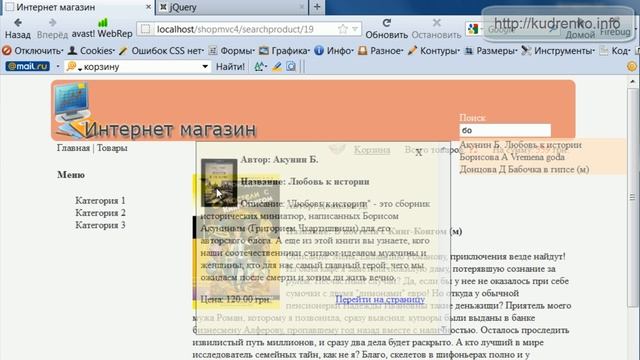Click the Найти! search button

(230, 67)
